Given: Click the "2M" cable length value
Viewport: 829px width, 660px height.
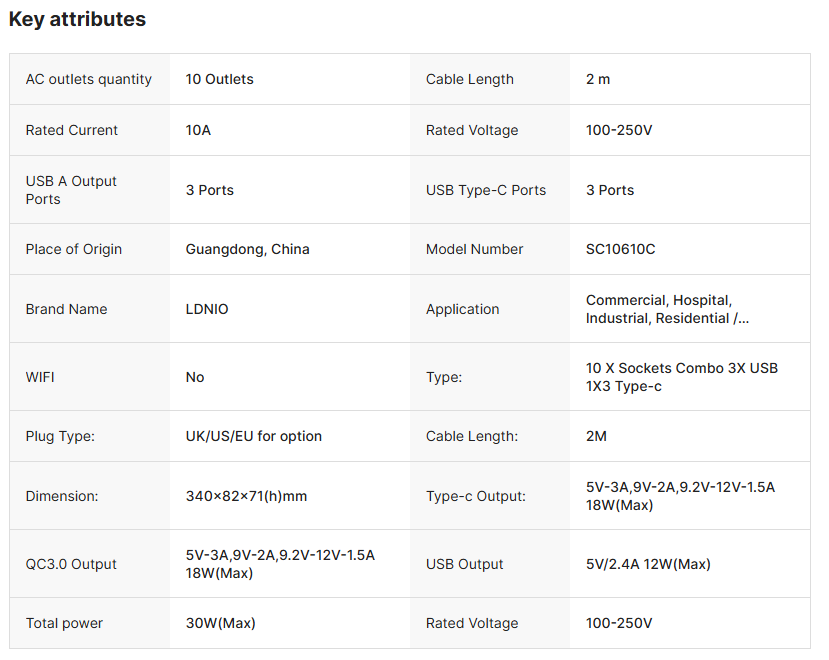Looking at the screenshot, I should point(597,436).
